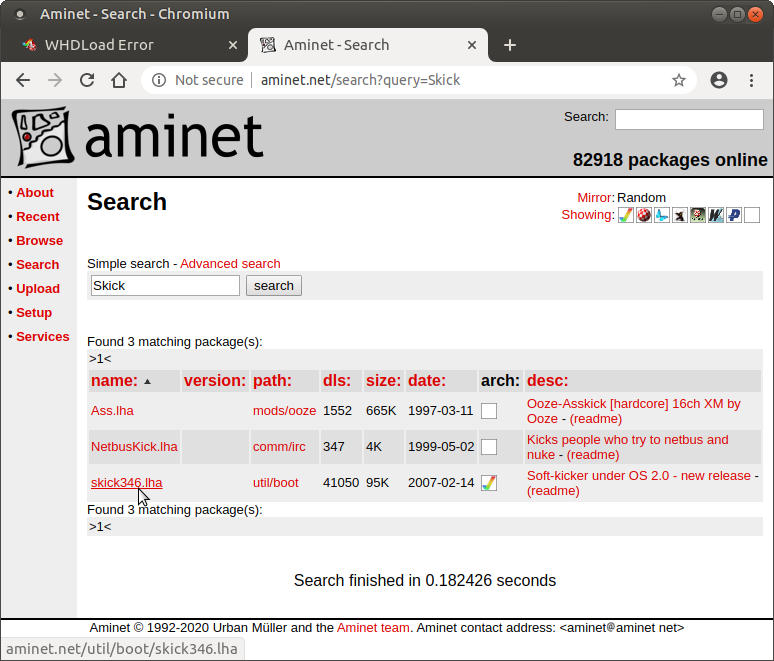Click the Aminet logo image
The width and height of the screenshot is (774, 661).
click(x=138, y=138)
